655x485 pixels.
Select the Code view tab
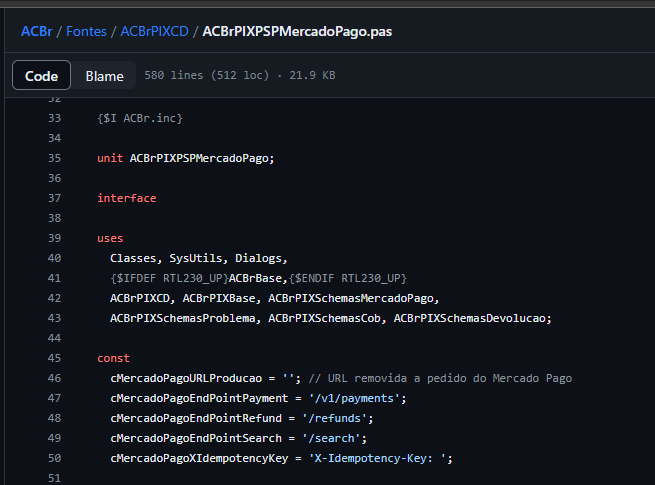(41, 76)
